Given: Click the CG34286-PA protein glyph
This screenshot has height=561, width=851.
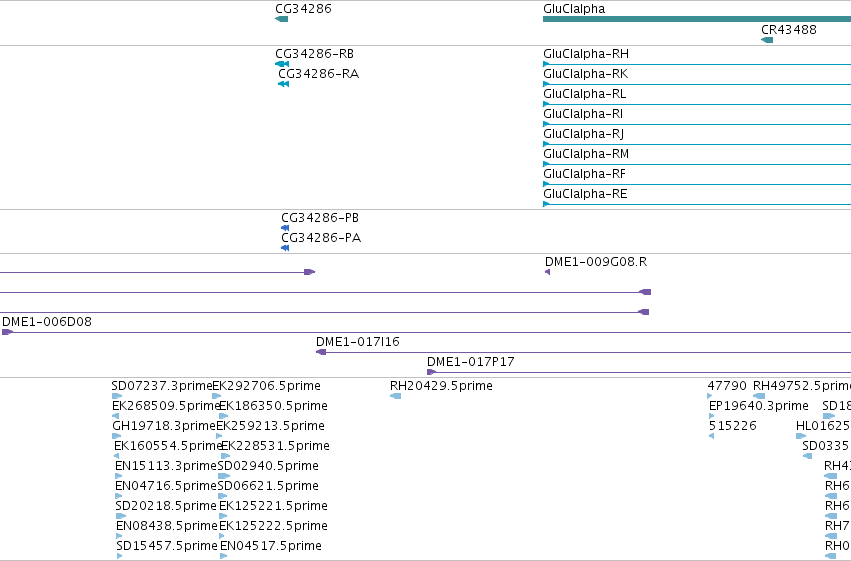Looking at the screenshot, I should (285, 248).
